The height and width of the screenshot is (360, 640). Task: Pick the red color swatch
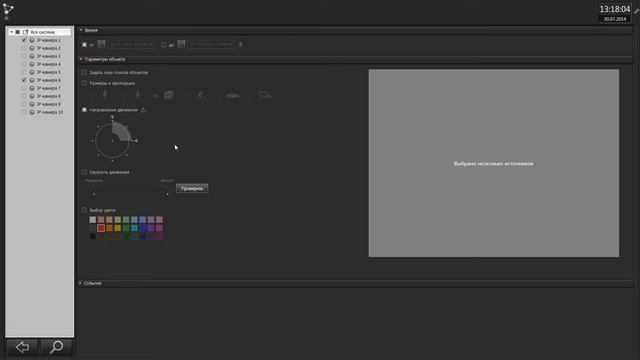pyautogui.click(x=101, y=228)
